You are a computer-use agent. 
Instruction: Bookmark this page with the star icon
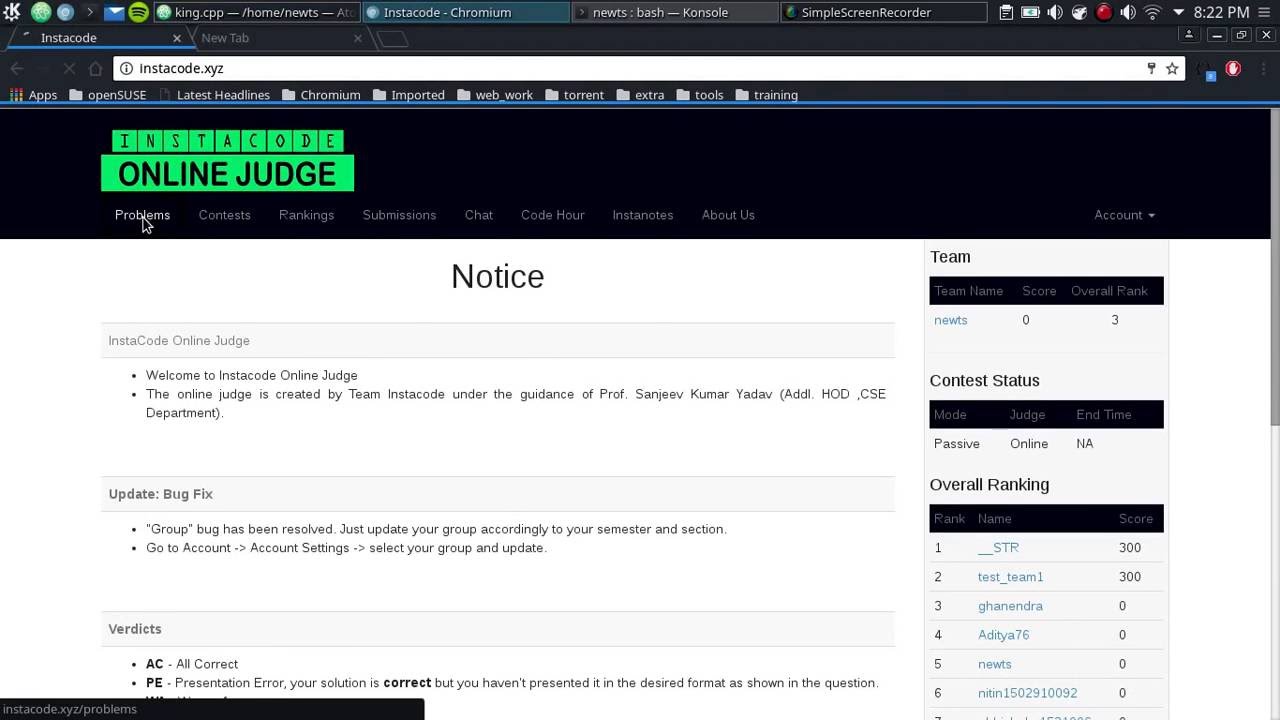tap(1172, 68)
